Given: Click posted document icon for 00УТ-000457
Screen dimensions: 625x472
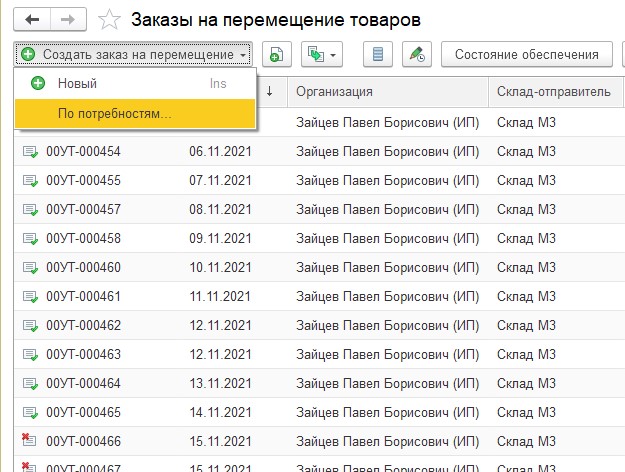Looking at the screenshot, I should tap(30, 210).
